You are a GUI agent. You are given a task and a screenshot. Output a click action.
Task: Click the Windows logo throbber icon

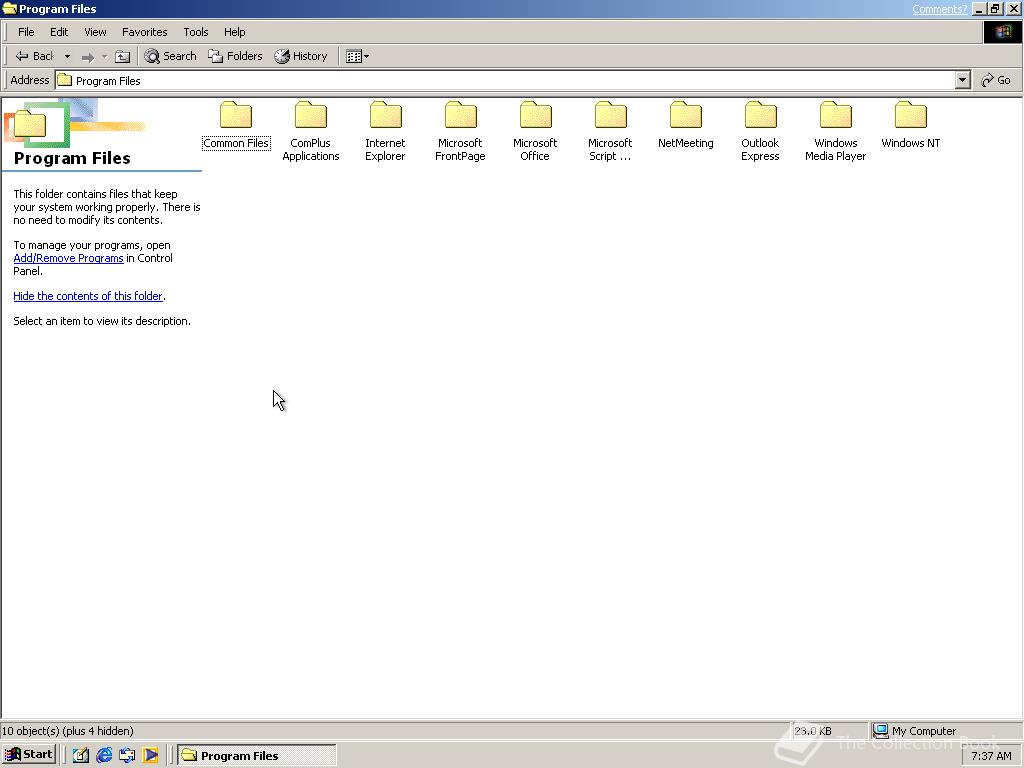pos(1002,32)
